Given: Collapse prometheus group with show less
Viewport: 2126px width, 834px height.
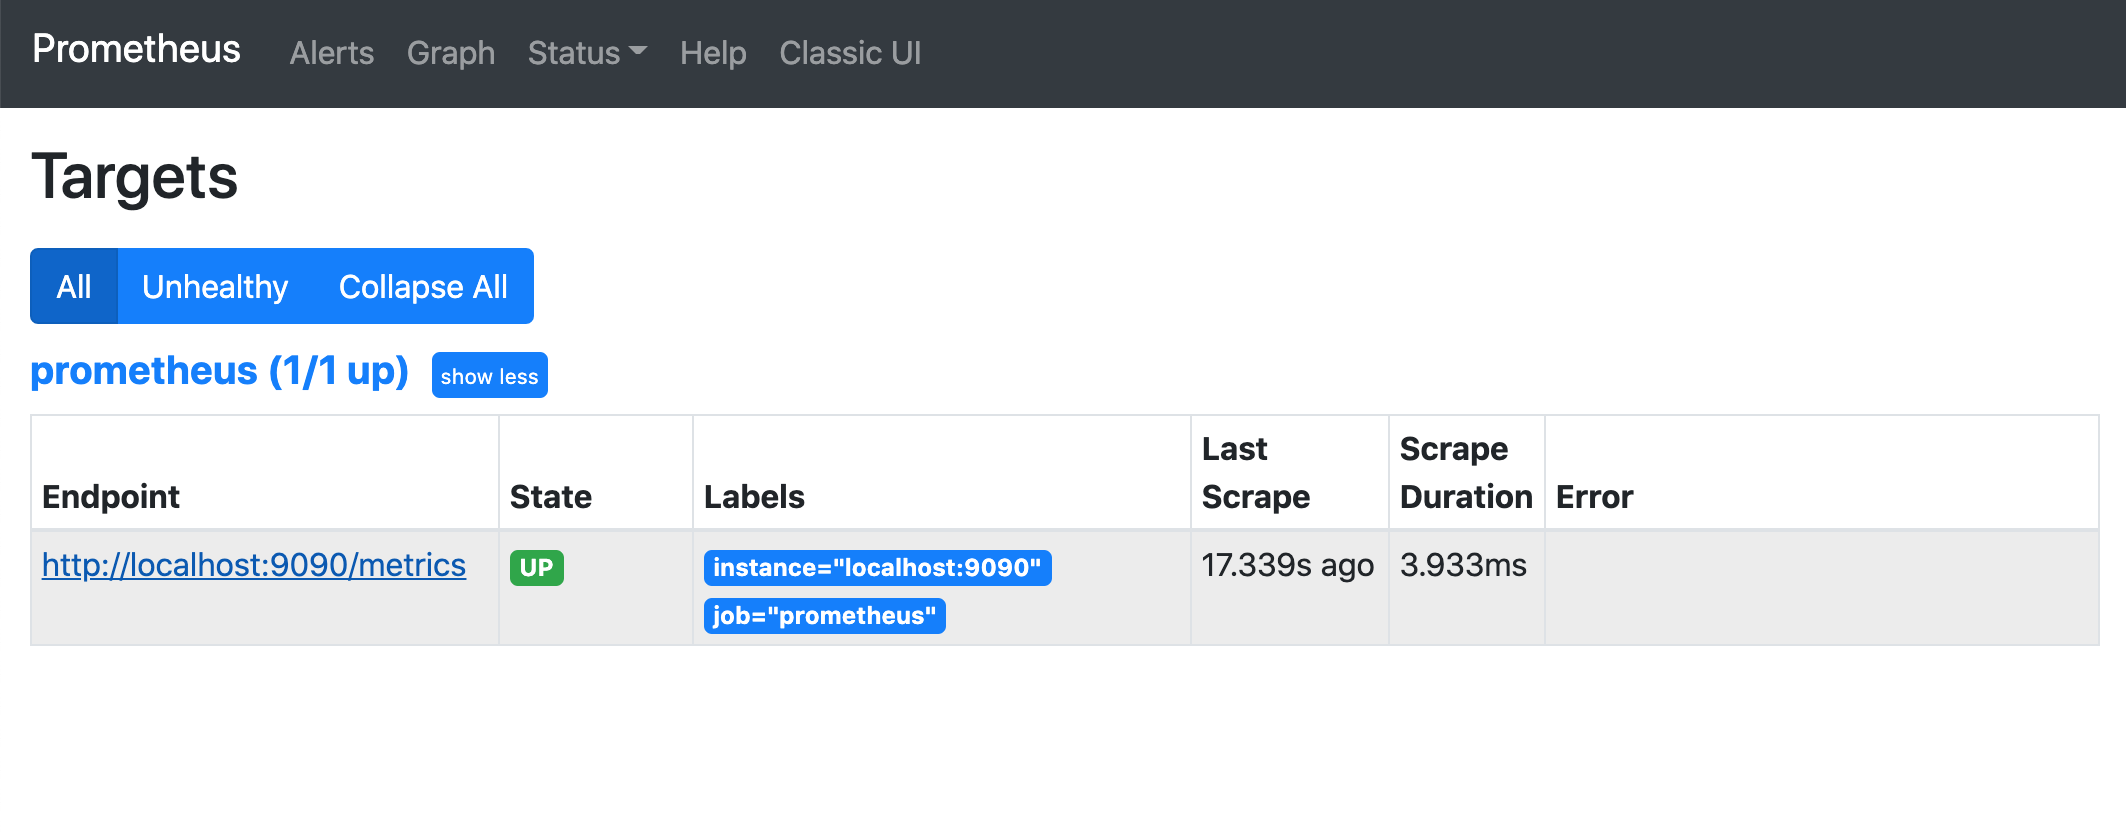Looking at the screenshot, I should 489,376.
